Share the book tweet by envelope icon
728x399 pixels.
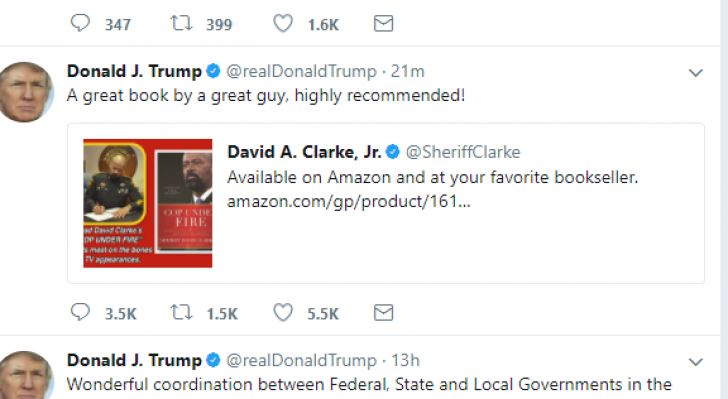click(x=384, y=313)
